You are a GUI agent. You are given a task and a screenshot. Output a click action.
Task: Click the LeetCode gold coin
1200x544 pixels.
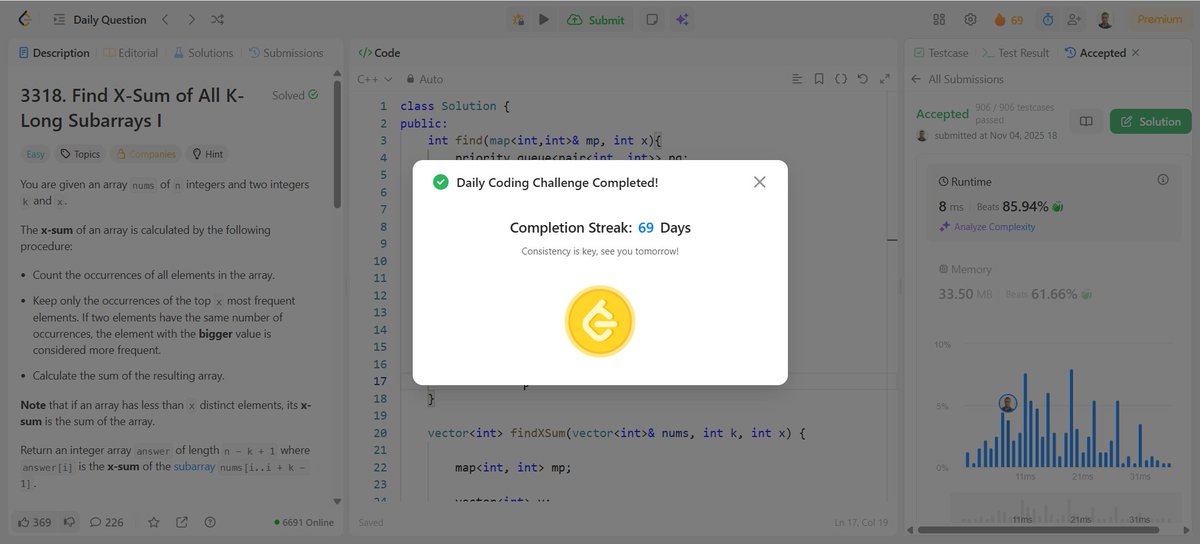click(x=600, y=321)
